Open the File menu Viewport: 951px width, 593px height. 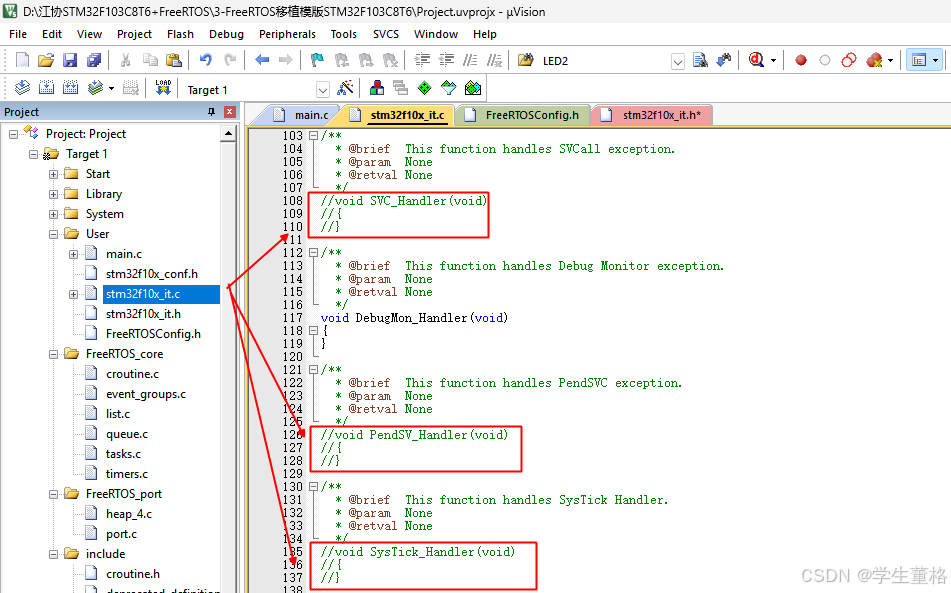18,34
